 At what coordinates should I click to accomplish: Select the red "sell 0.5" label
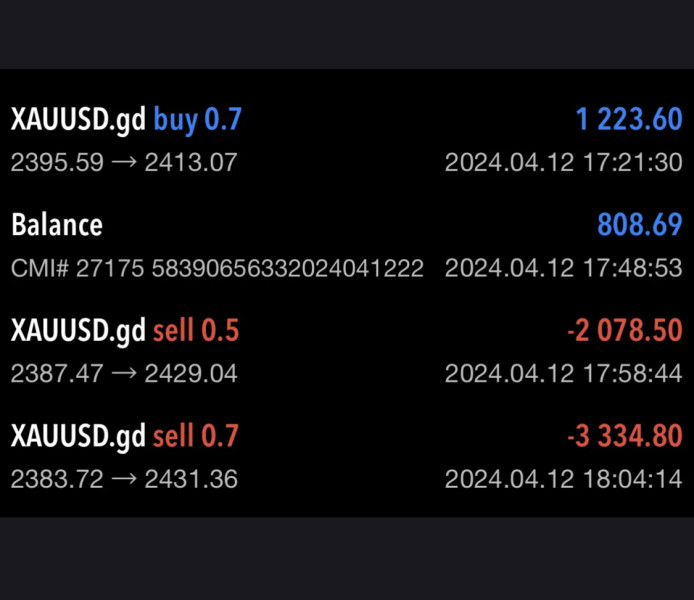click(196, 331)
